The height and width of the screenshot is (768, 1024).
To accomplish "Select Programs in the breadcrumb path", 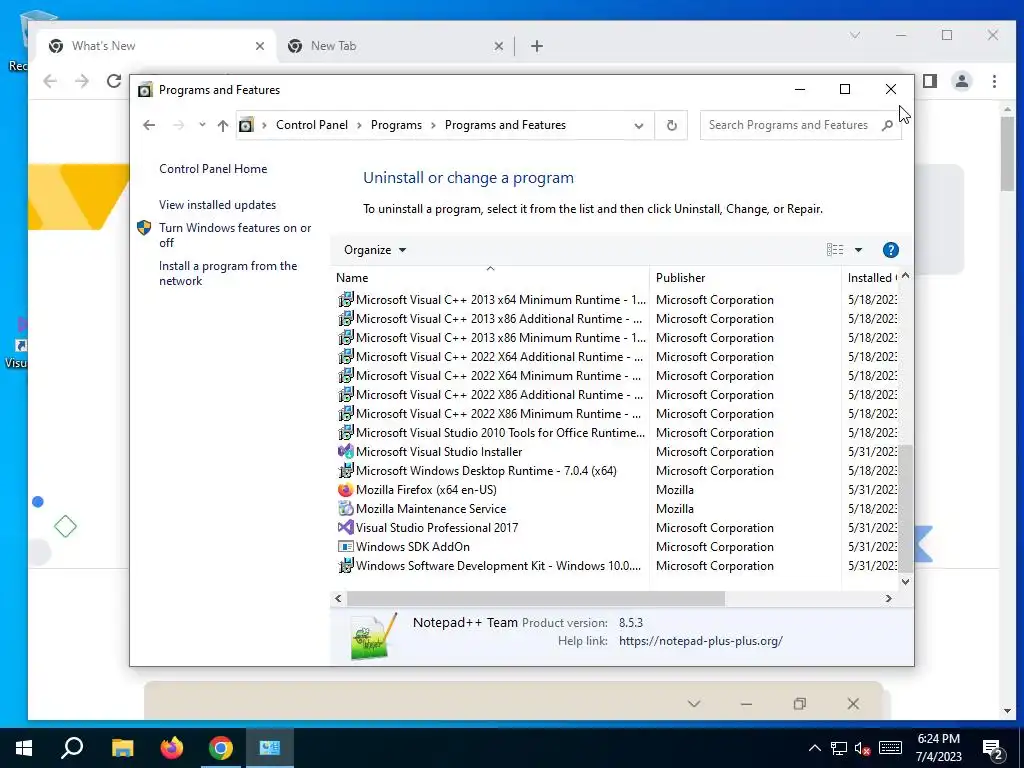I will click(x=396, y=125).
